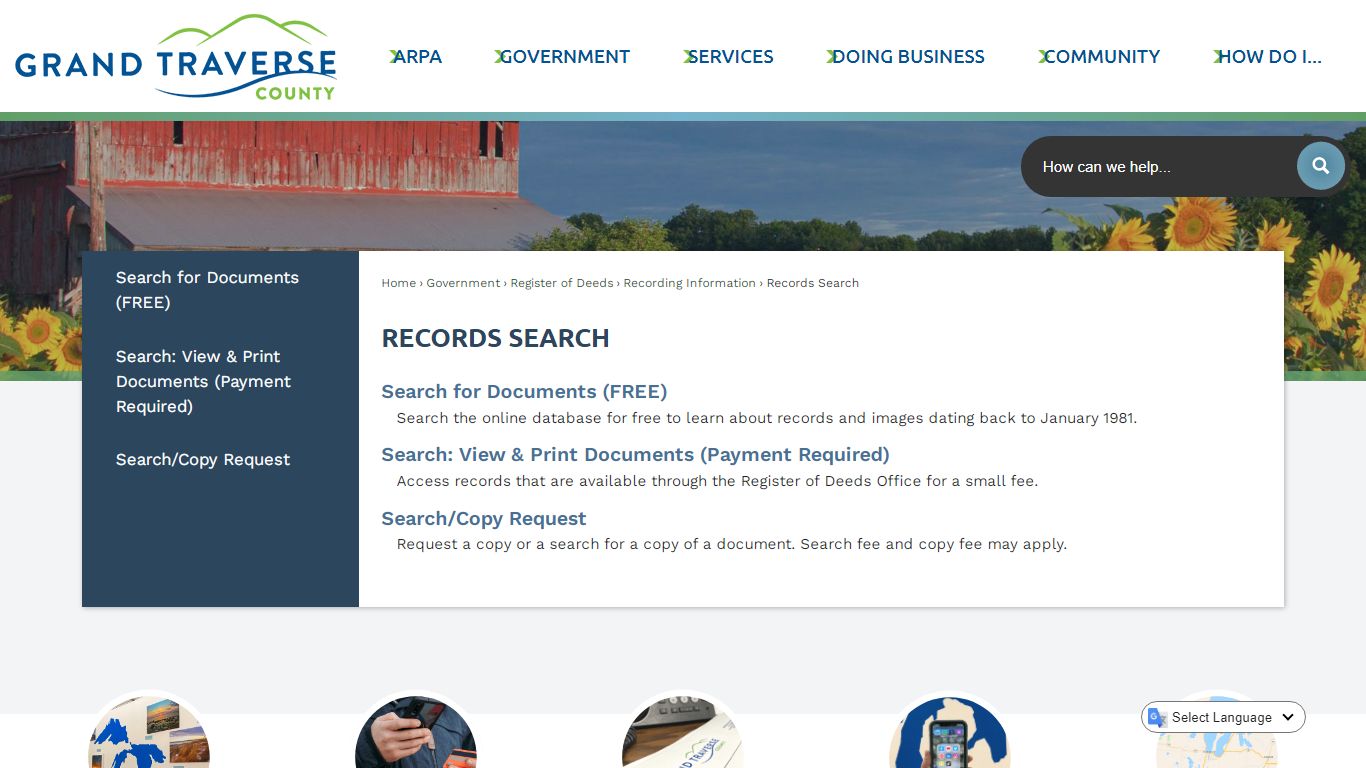Click the 'Request a copy or a search' description

tap(732, 545)
